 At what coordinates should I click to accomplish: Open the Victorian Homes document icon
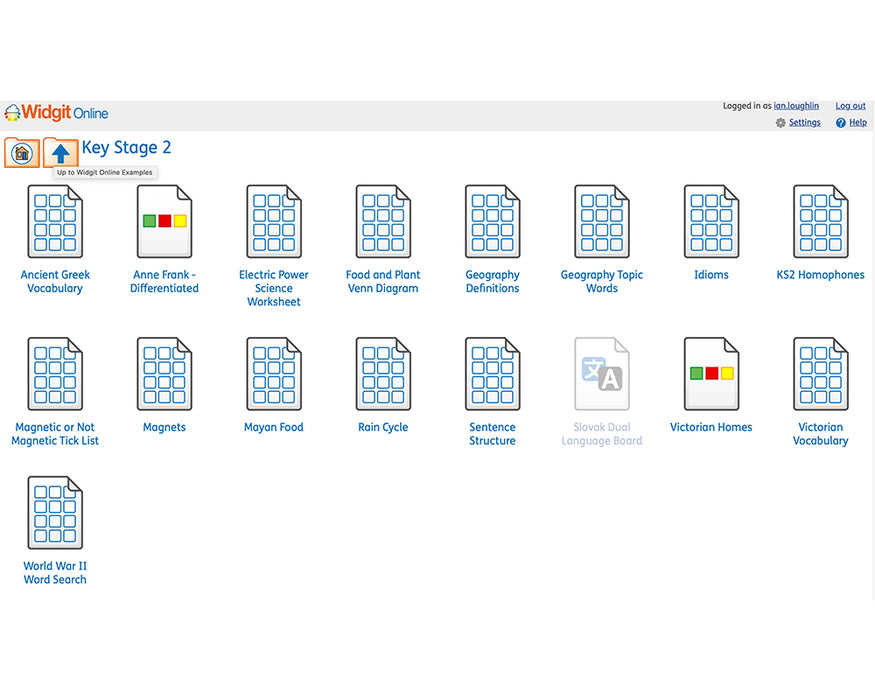[711, 374]
